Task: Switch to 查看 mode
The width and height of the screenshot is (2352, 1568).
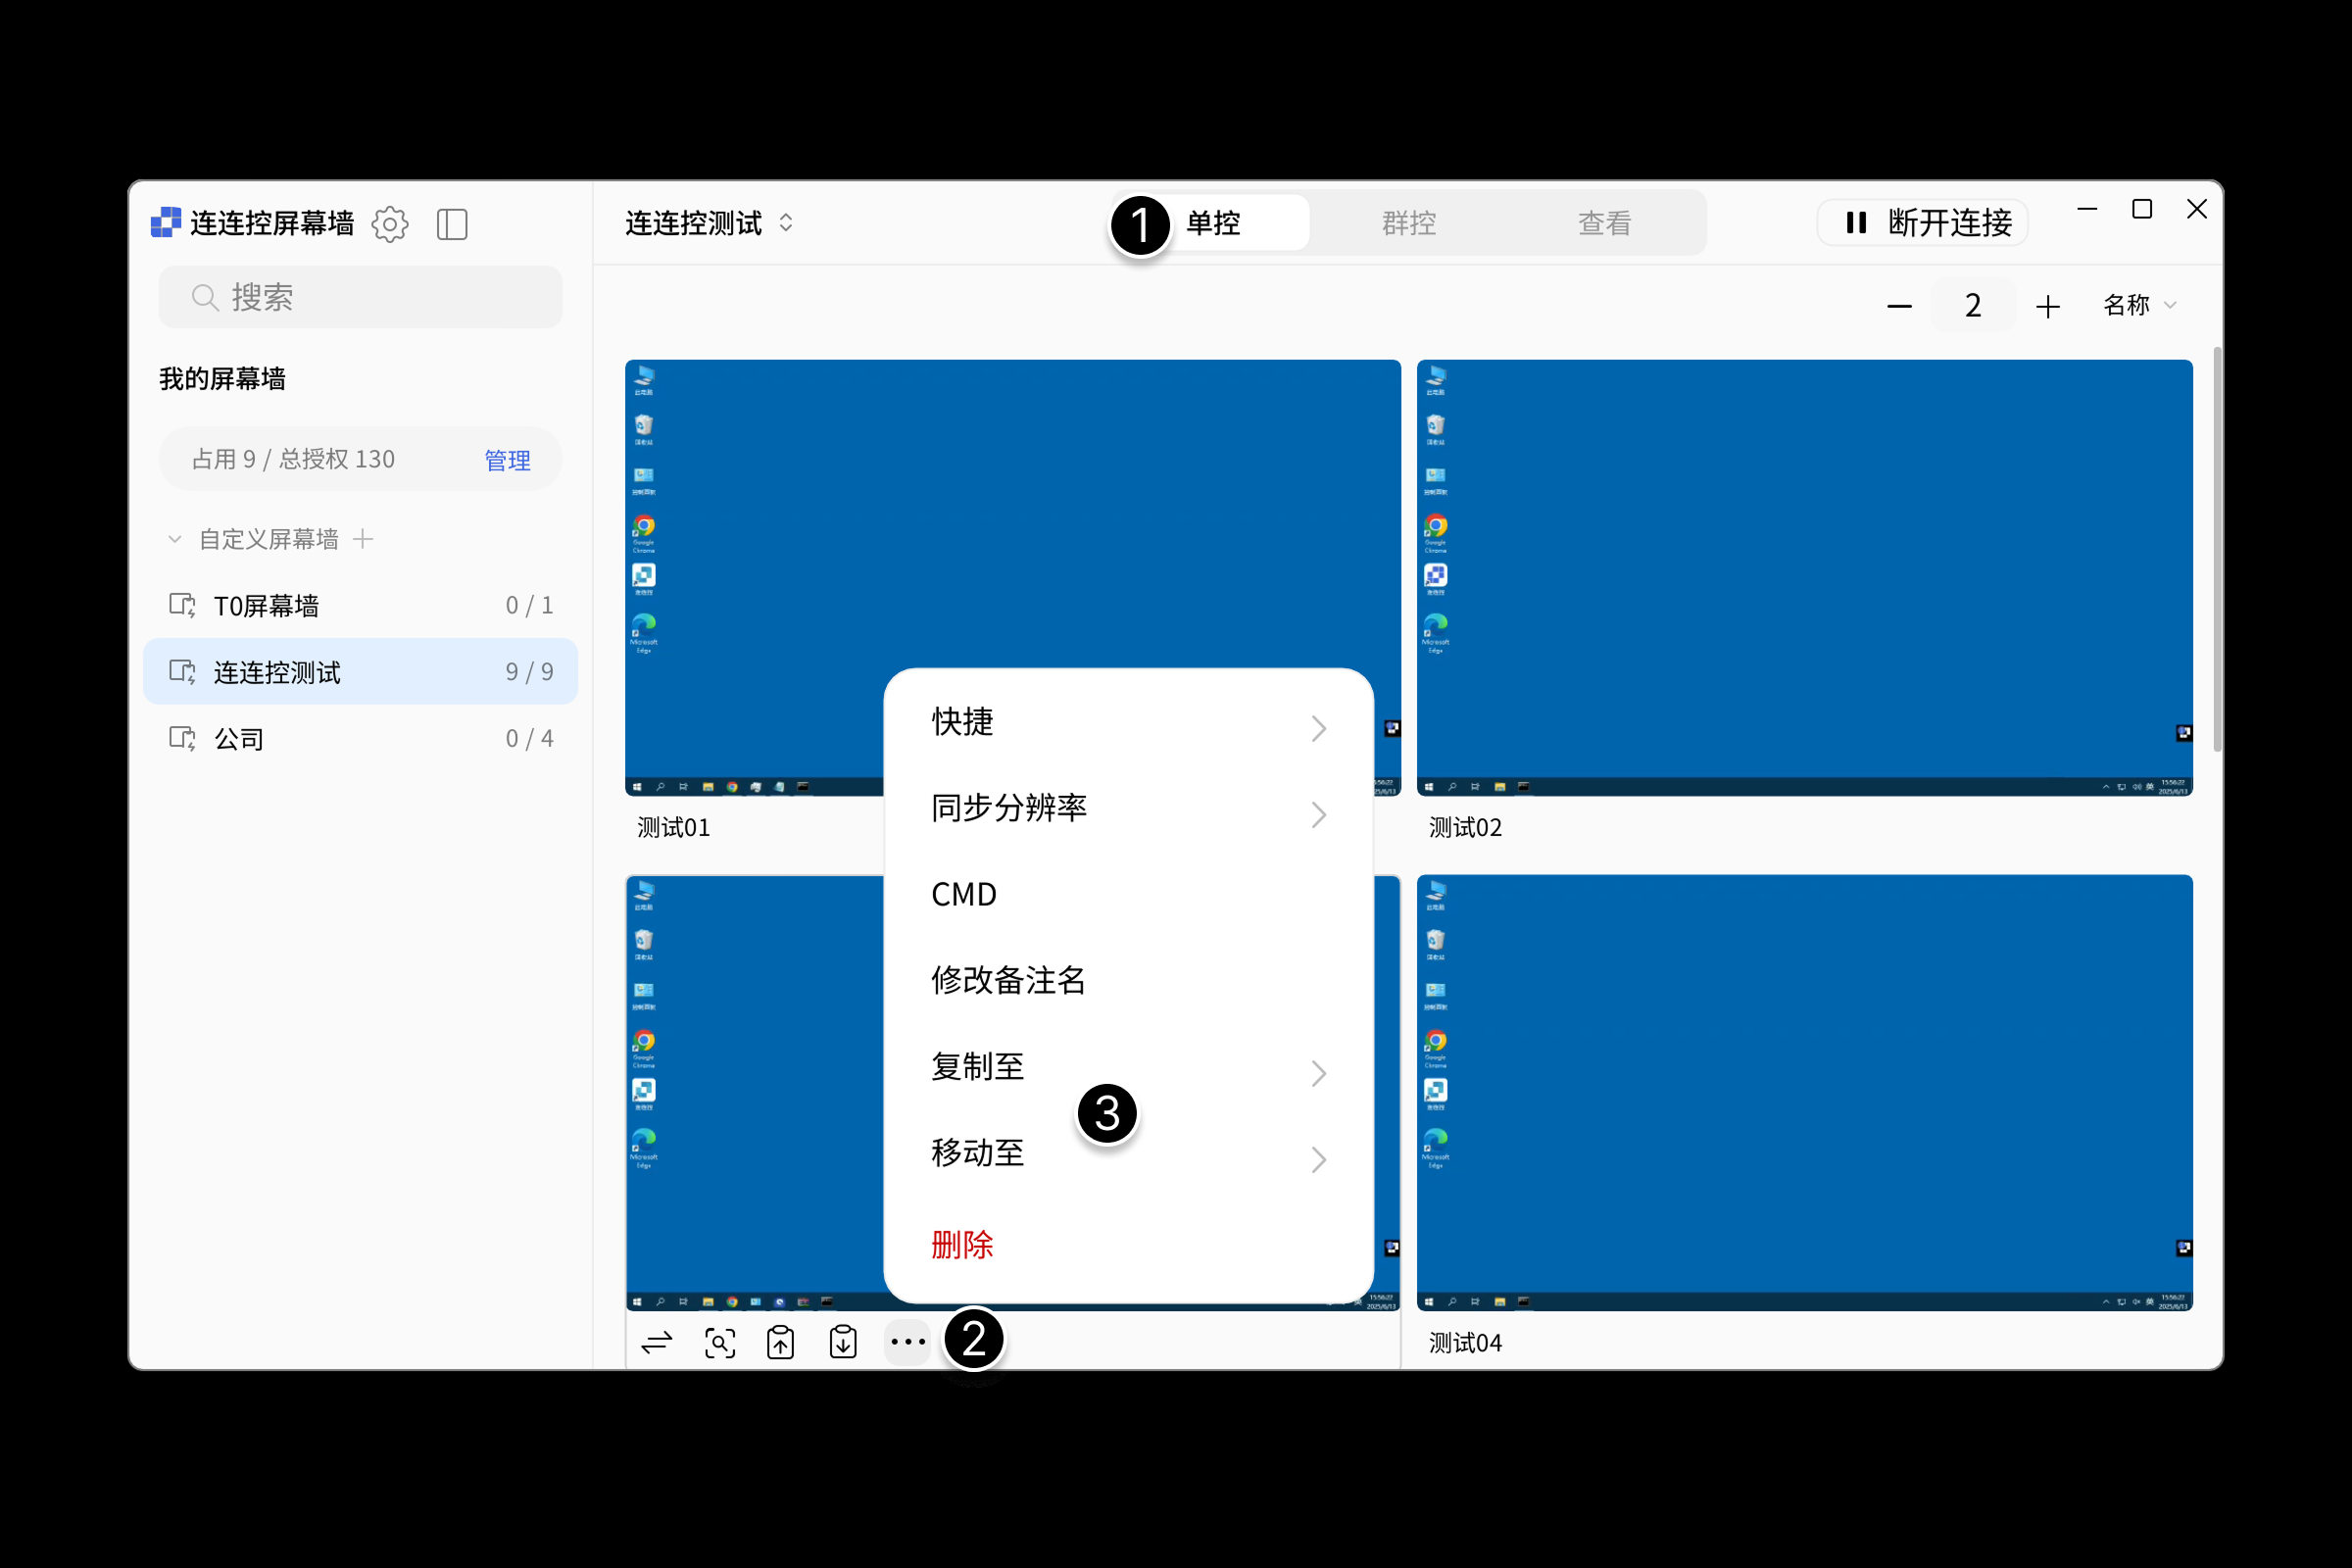Action: tap(1604, 222)
